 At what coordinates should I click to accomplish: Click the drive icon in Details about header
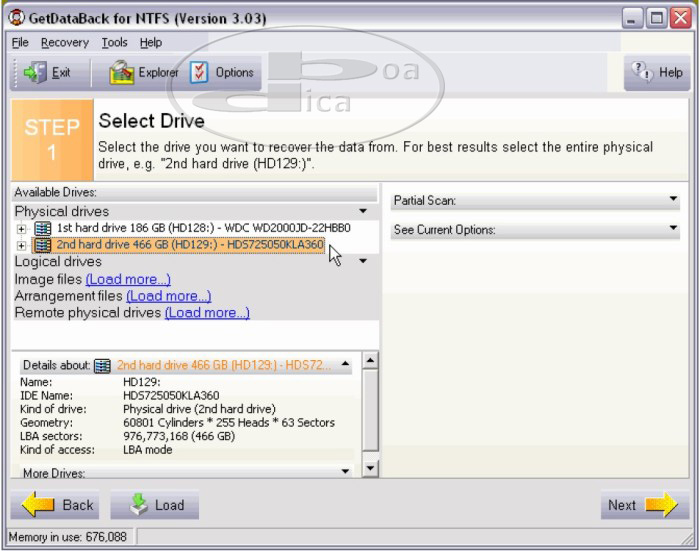(x=102, y=366)
